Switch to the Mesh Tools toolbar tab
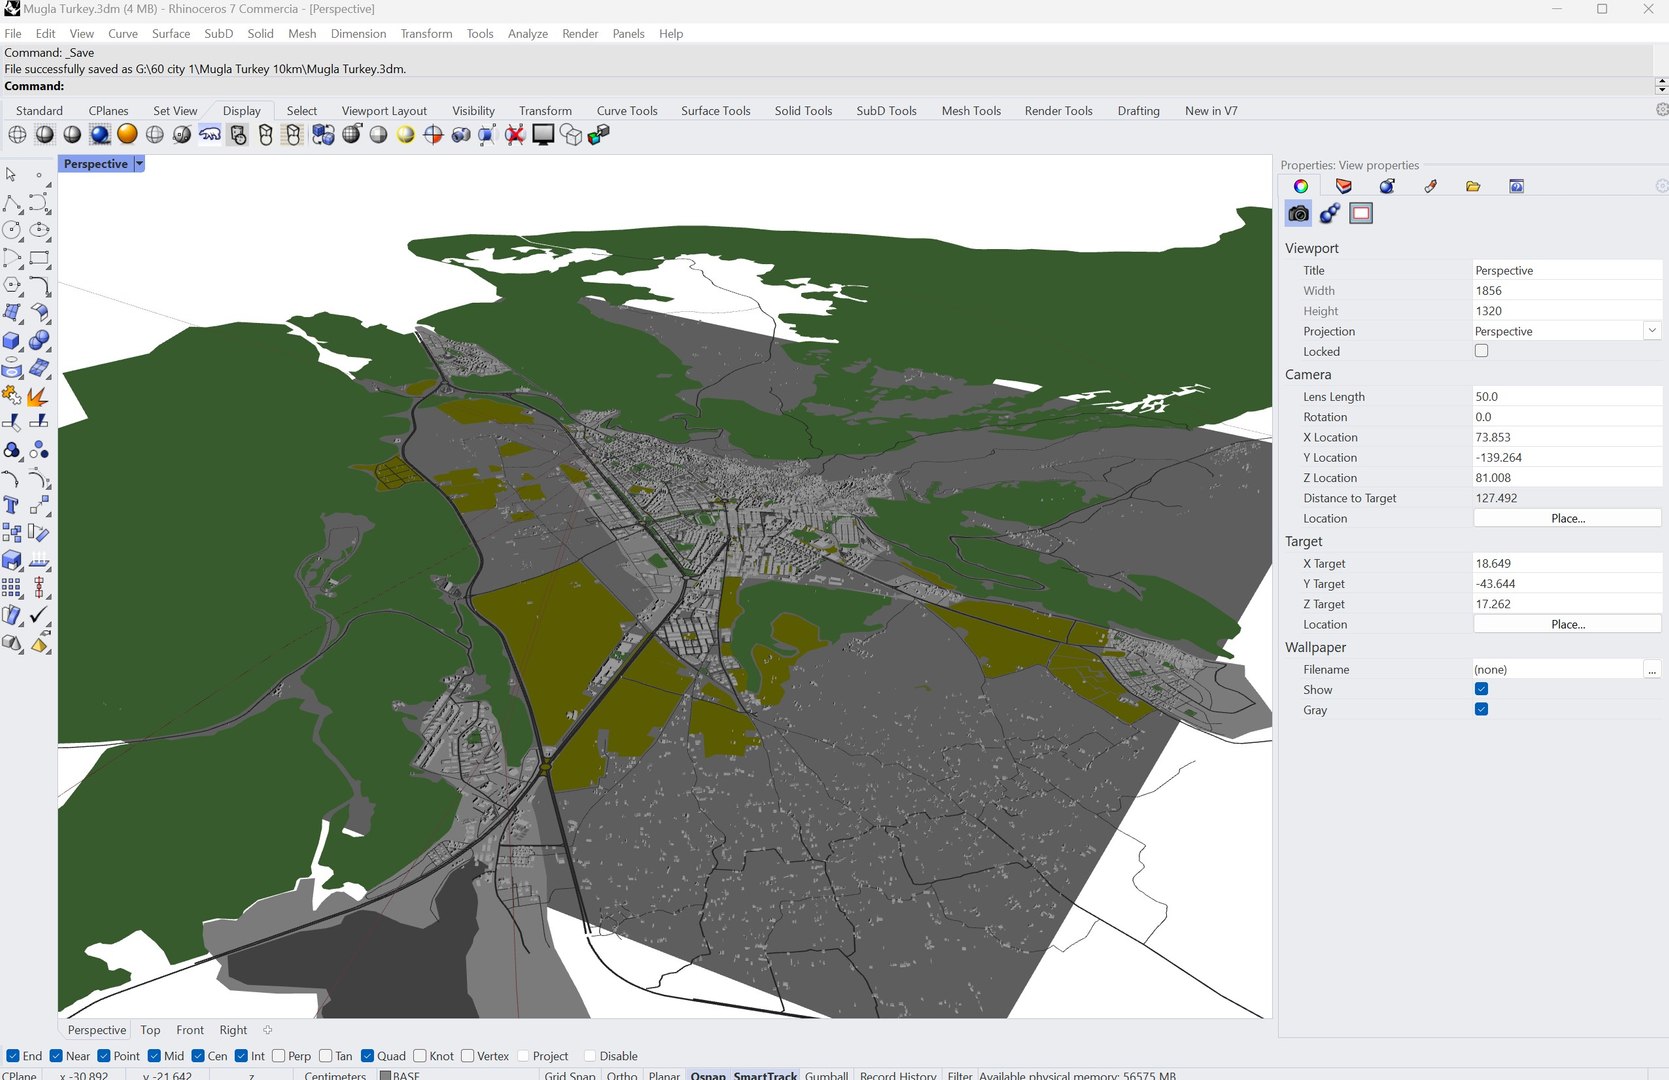Viewport: 1669px width, 1080px height. 971,111
